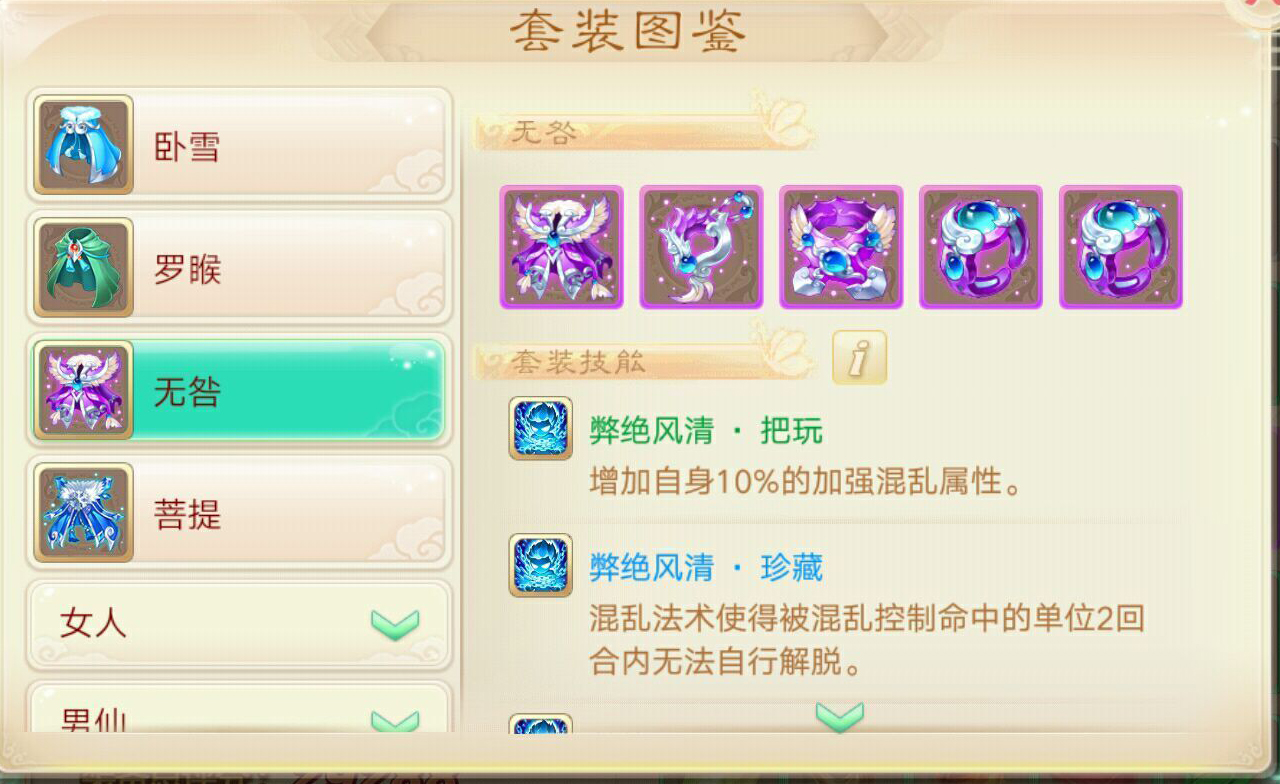This screenshot has width=1280, height=784.
Task: Select the 无咎 set list entry
Action: click(x=239, y=390)
